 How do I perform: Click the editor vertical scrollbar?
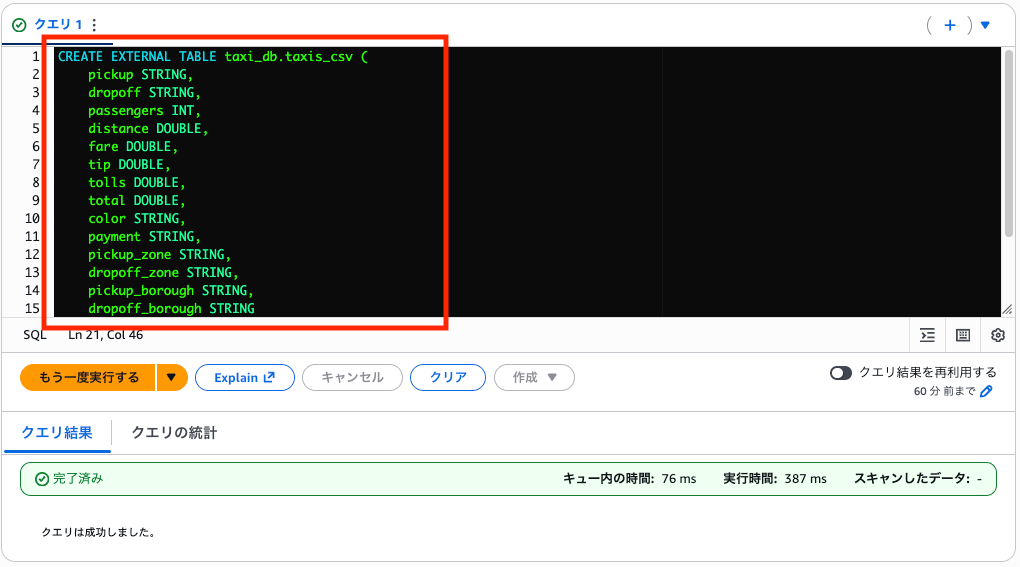(x=1008, y=143)
